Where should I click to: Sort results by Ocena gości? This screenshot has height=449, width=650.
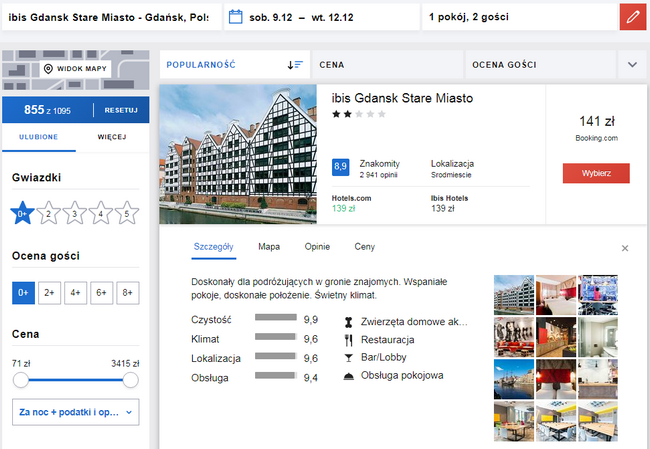click(x=541, y=65)
